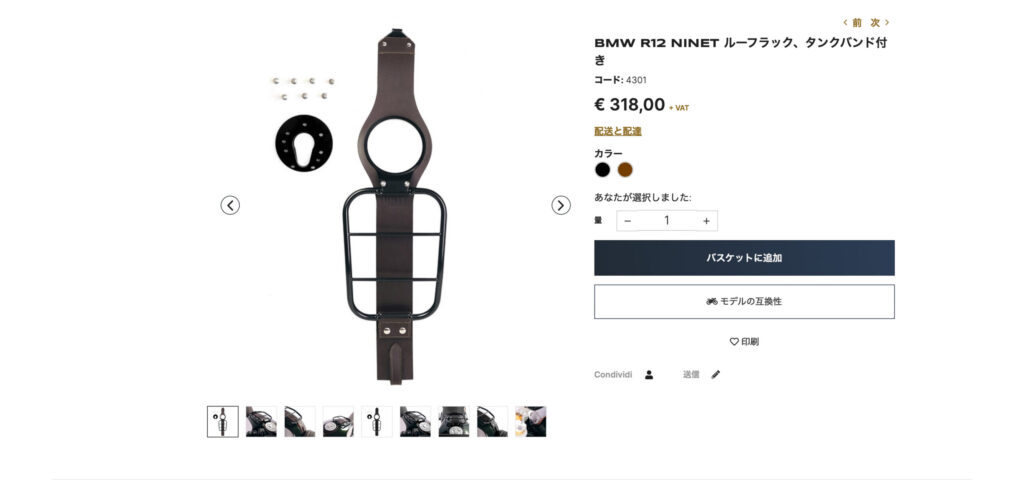
Task: Decrease quantity with the minus button
Action: pyautogui.click(x=628, y=221)
